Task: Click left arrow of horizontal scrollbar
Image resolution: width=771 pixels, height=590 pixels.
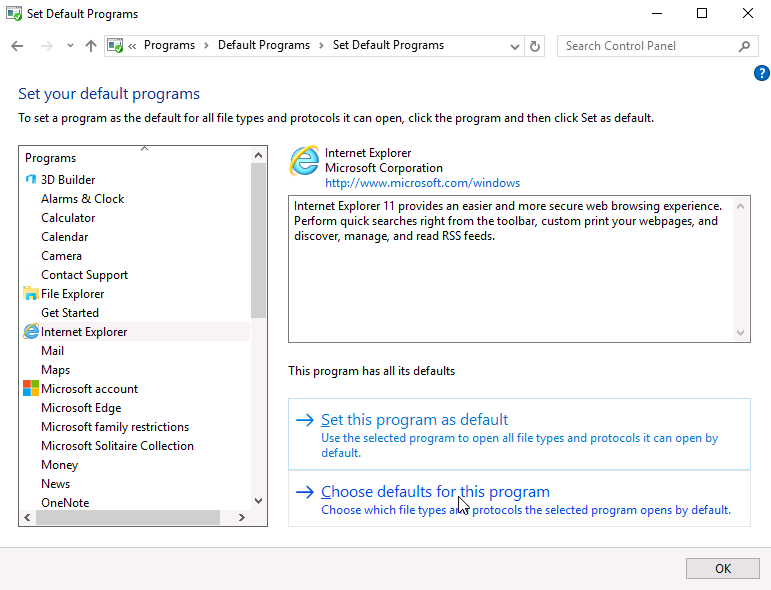Action: [x=27, y=518]
